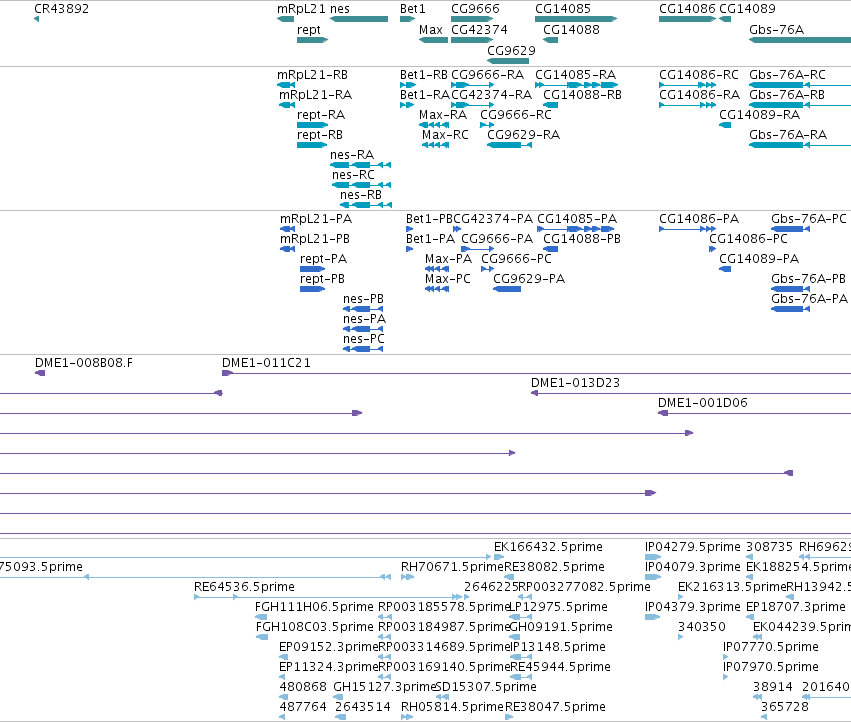Viewport: 851px width, 722px height.
Task: Select the EP09152.3prime EST label
Action: coord(328,647)
